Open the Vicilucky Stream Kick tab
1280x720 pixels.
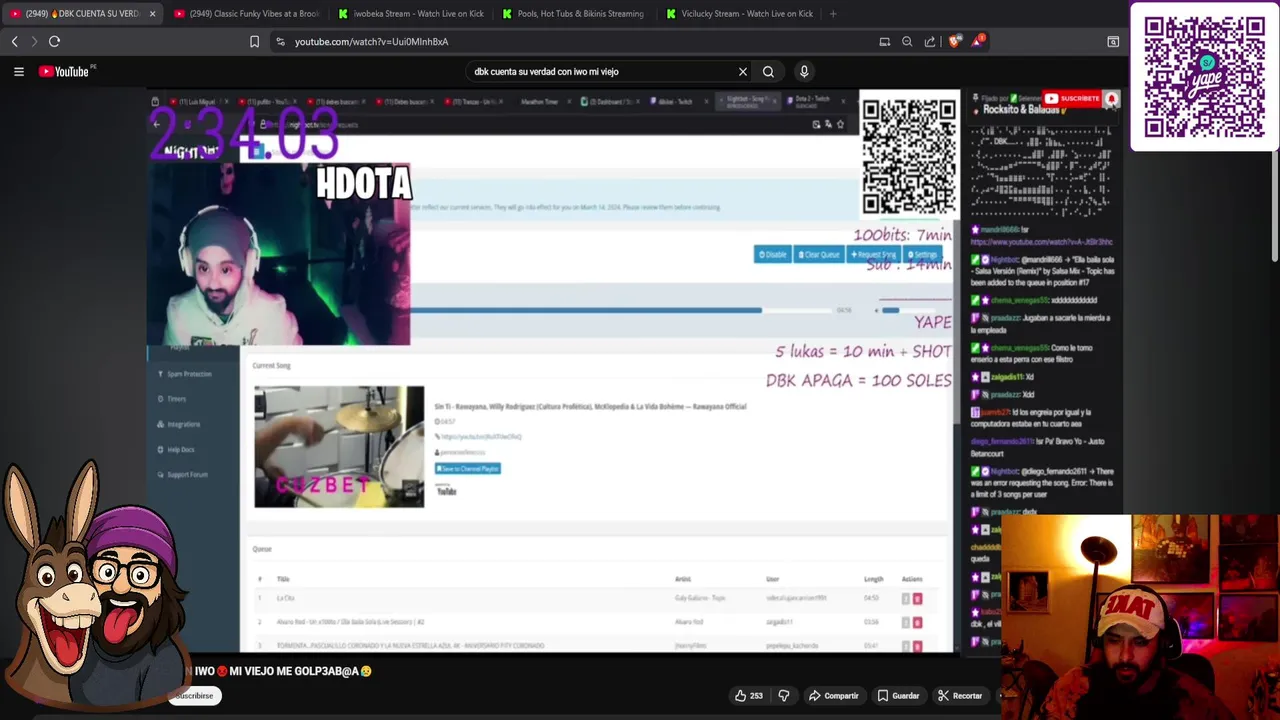pyautogui.click(x=738, y=14)
